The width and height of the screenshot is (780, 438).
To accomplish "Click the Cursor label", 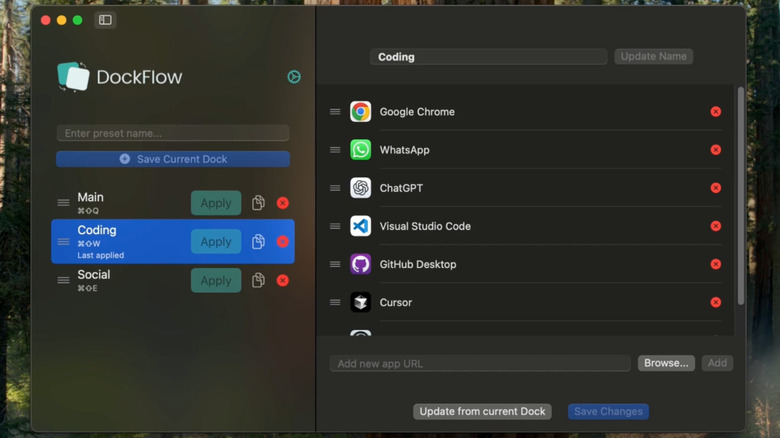I will (395, 303).
